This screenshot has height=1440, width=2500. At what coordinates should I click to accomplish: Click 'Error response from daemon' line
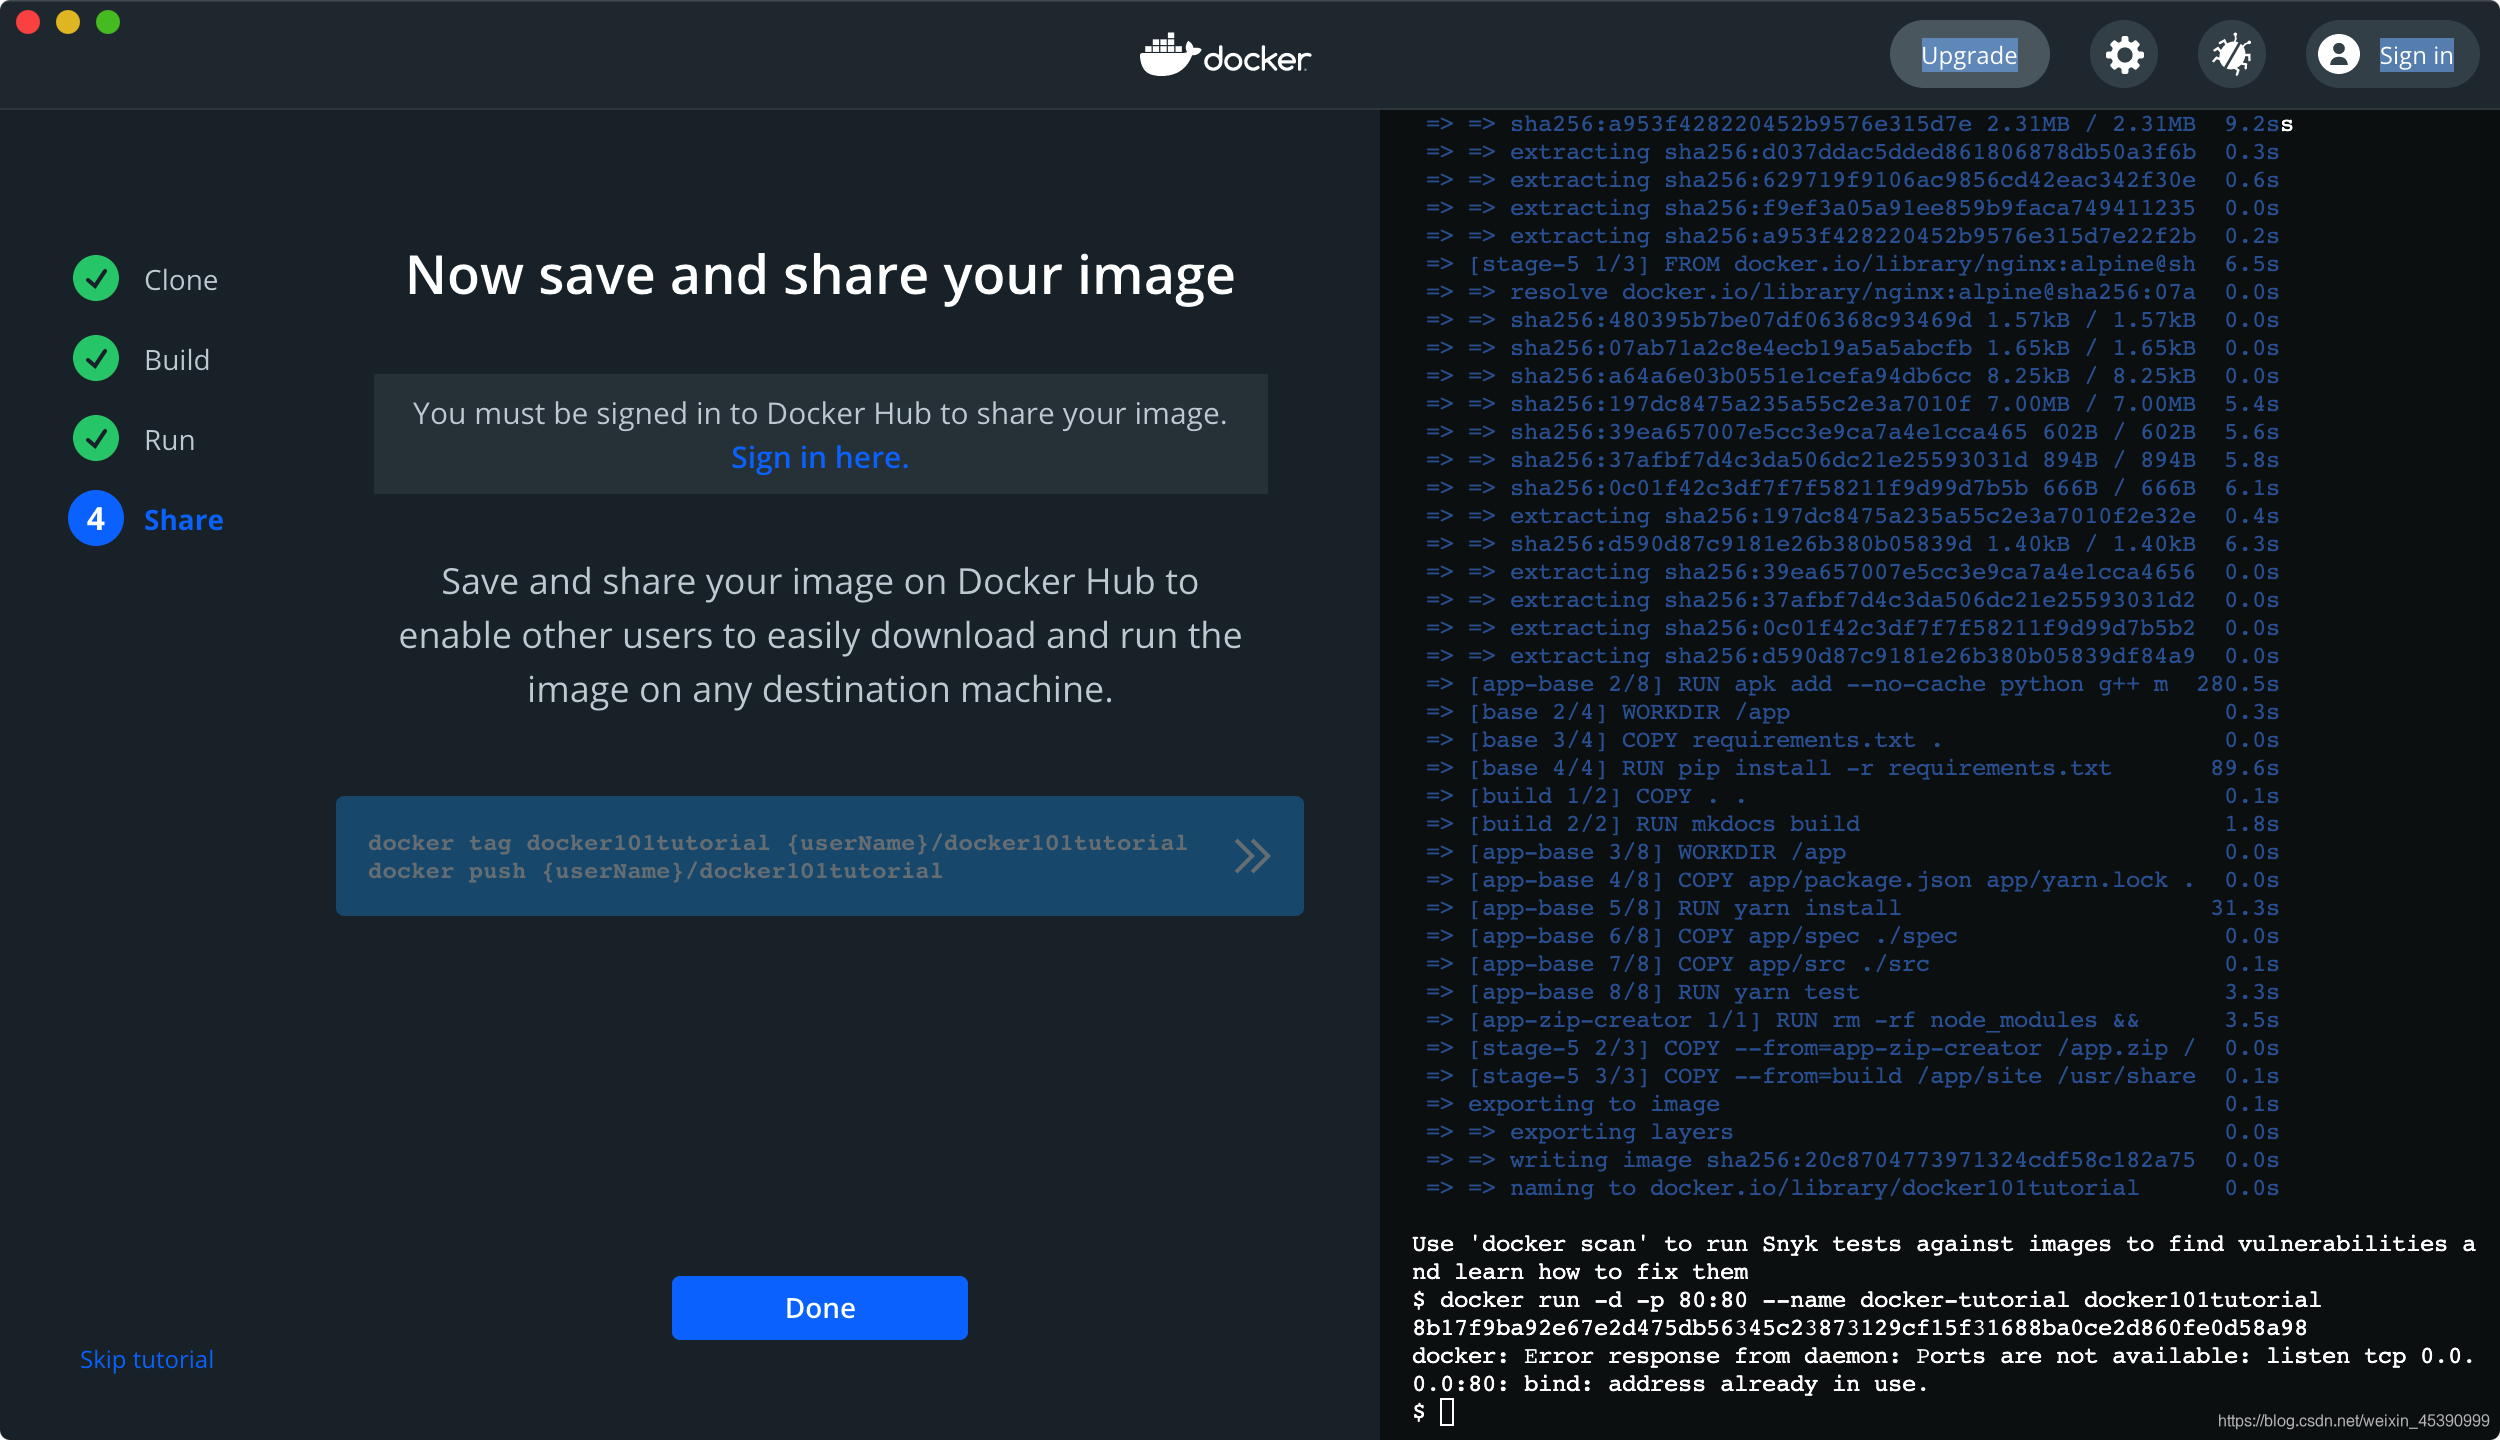(x=1942, y=1370)
